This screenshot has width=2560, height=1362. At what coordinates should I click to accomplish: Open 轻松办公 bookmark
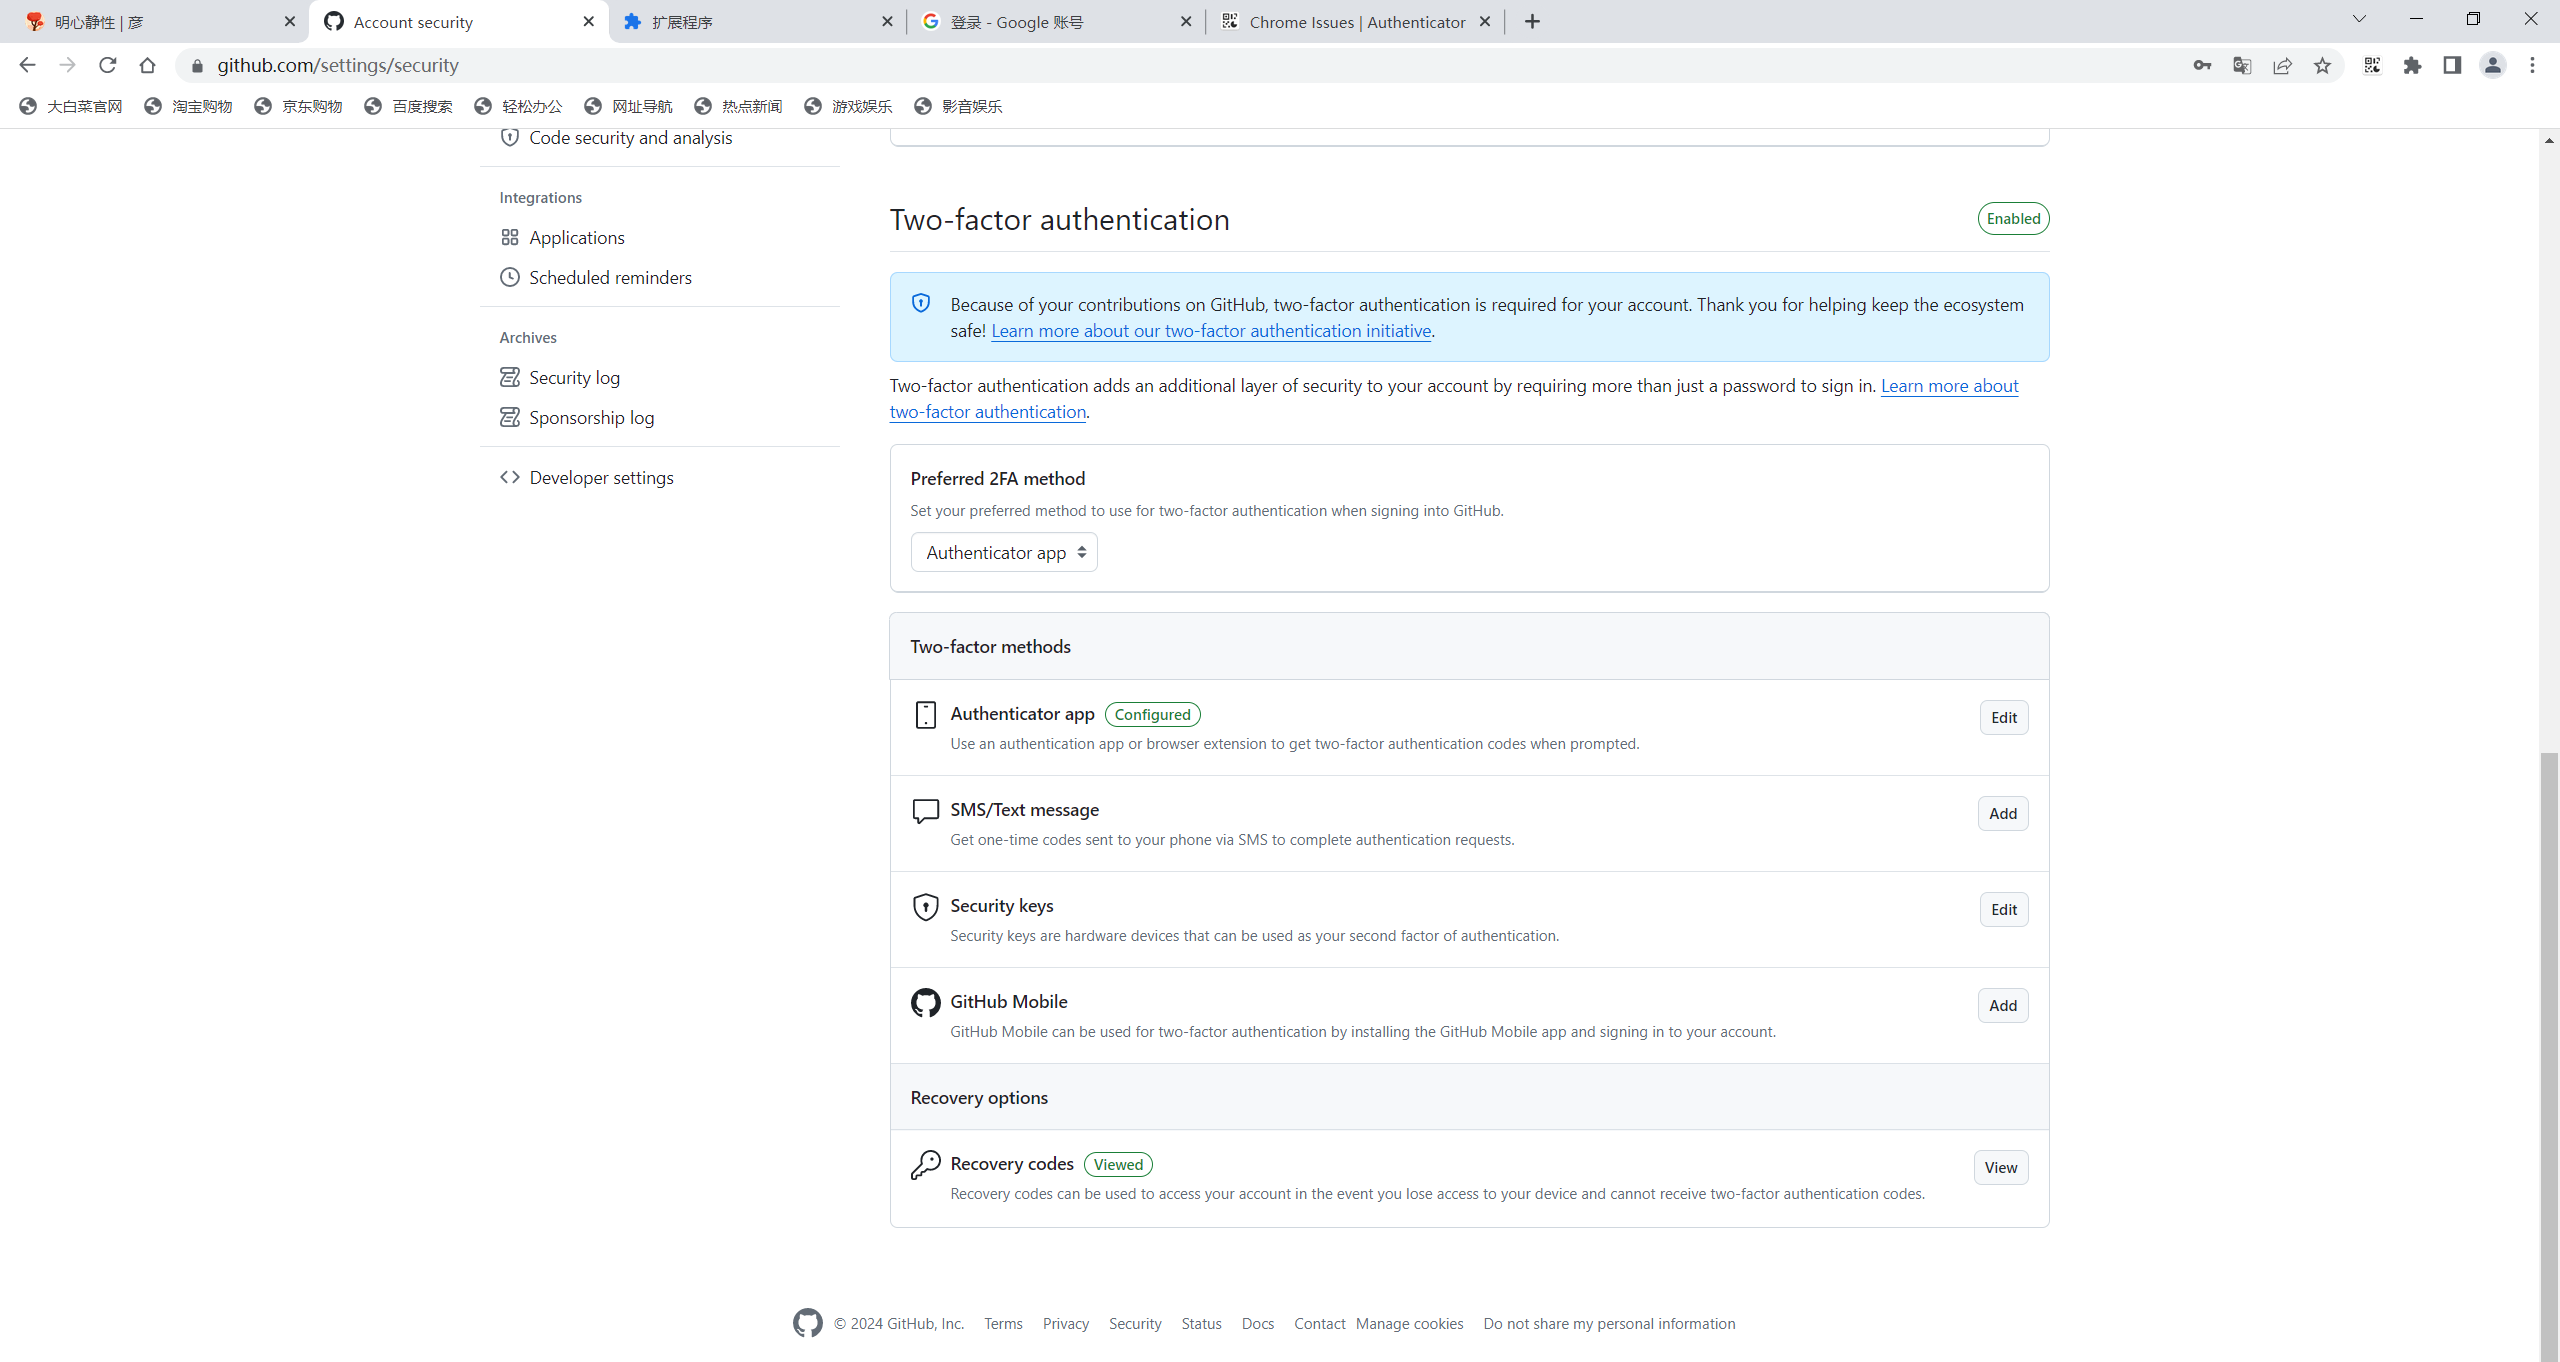coord(519,106)
